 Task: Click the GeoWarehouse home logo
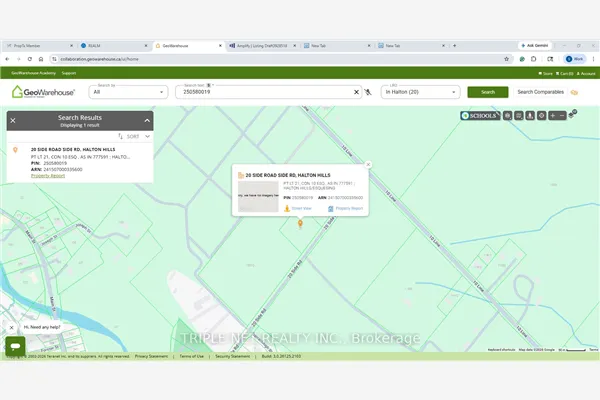click(43, 92)
